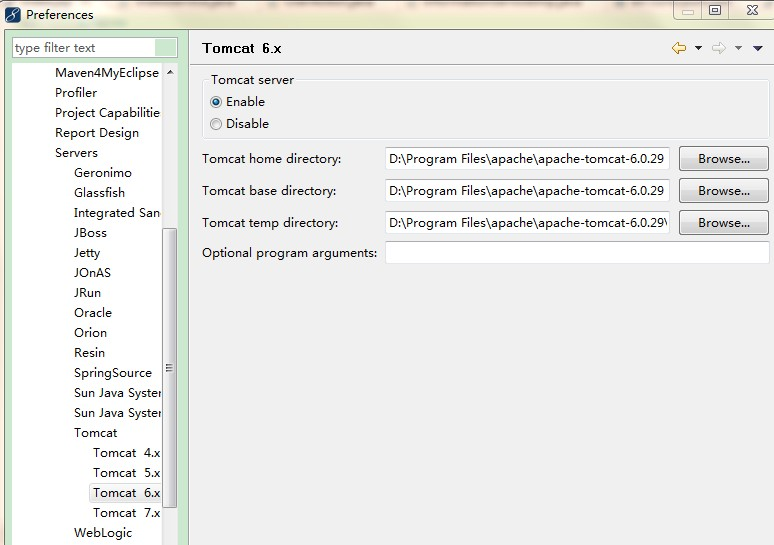Viewport: 774px width, 545px height.
Task: Select Tomcat 5.x in the tree
Action: (126, 473)
